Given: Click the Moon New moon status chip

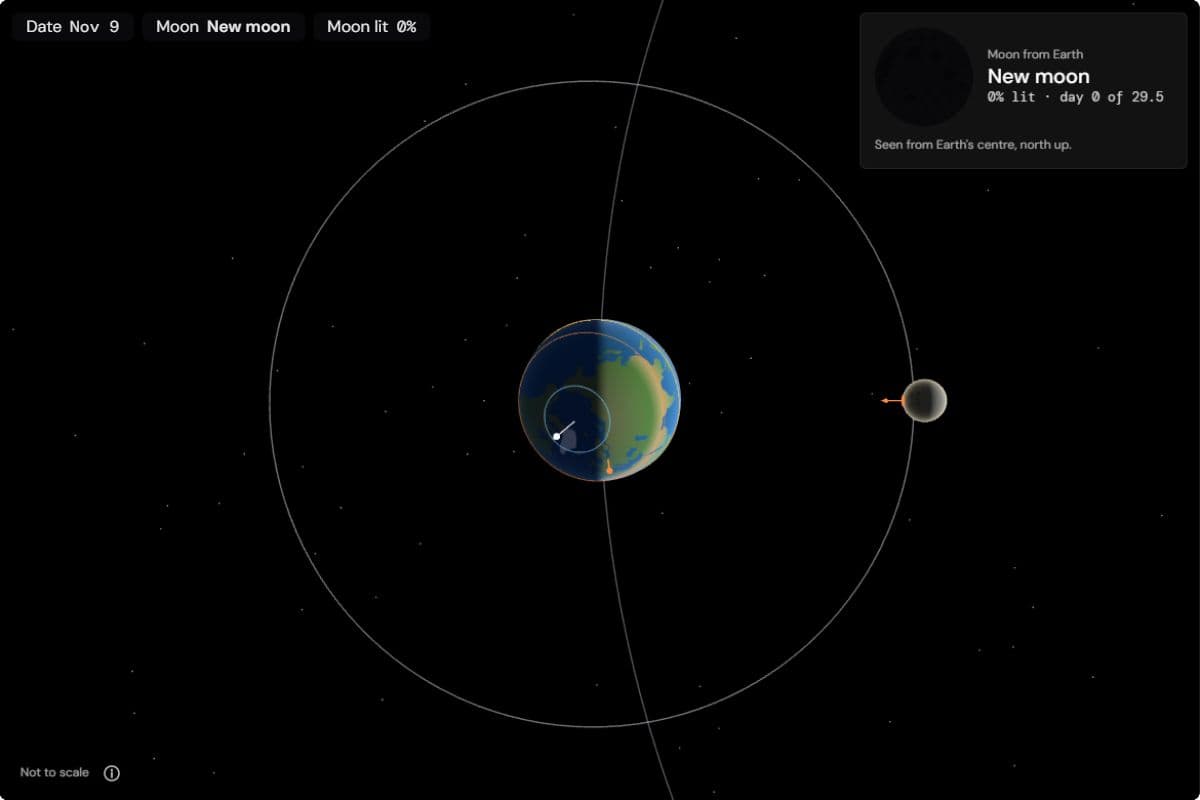Looking at the screenshot, I should [x=223, y=27].
